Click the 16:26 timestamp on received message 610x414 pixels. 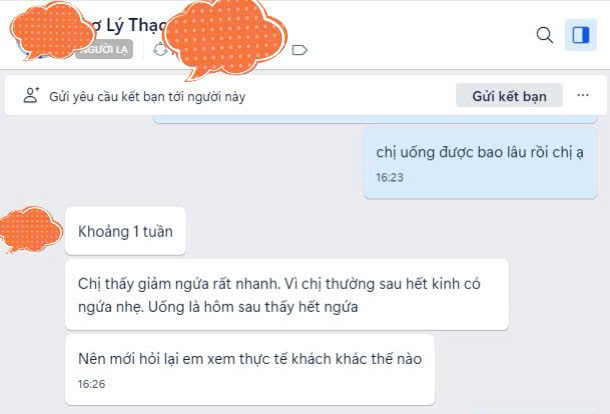click(x=91, y=384)
